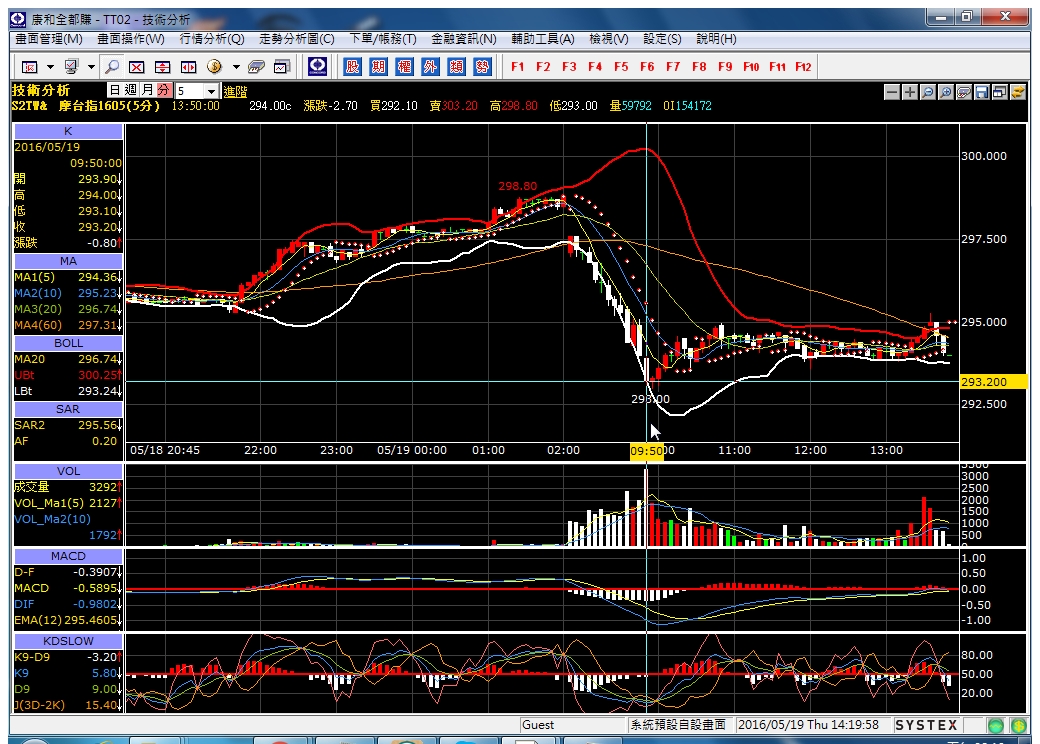The width and height of the screenshot is (1040, 744).
Task: Click the blue Concord logo icon
Action: pyautogui.click(x=318, y=66)
